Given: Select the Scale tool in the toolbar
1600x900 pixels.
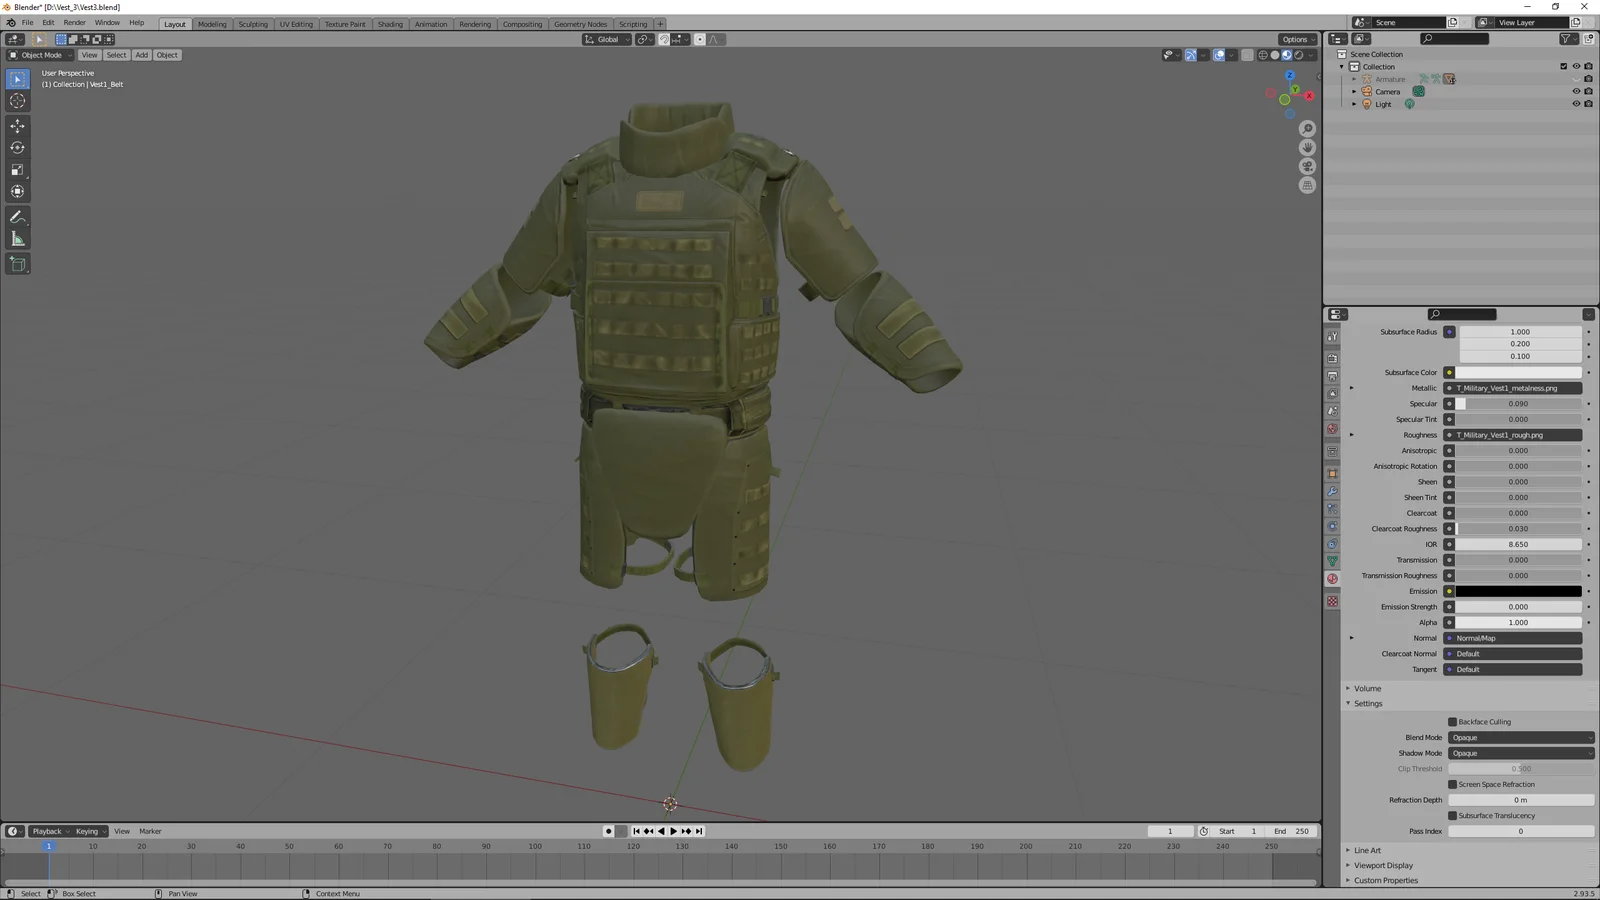Looking at the screenshot, I should click(x=17, y=169).
